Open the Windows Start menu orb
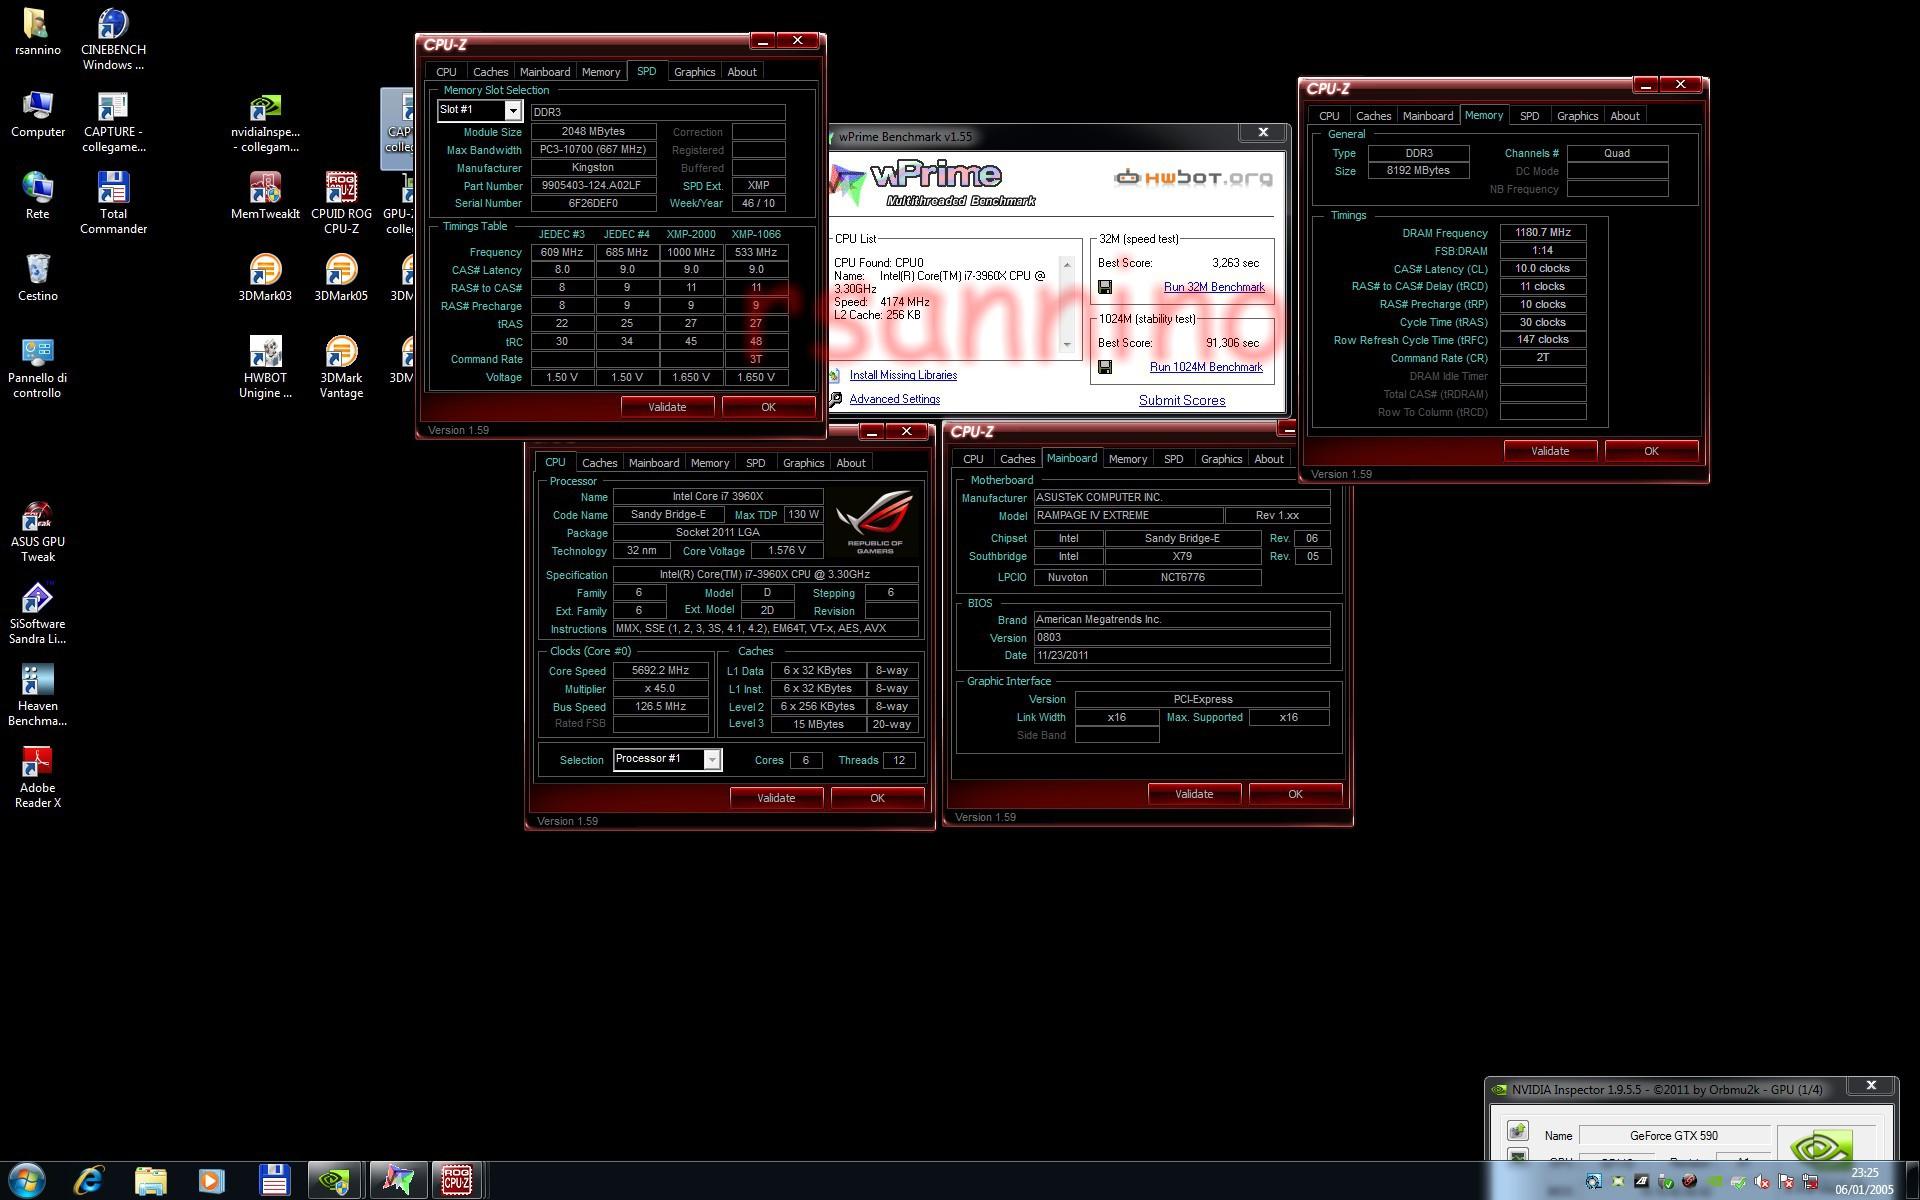 [x=27, y=1180]
